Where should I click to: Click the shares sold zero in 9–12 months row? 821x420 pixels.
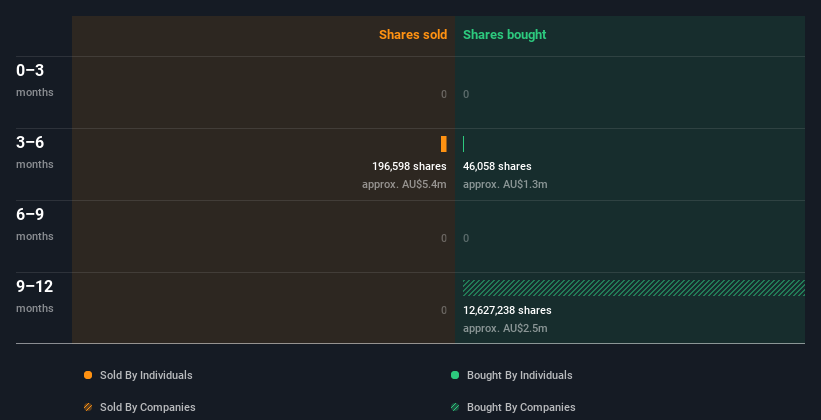pos(444,310)
